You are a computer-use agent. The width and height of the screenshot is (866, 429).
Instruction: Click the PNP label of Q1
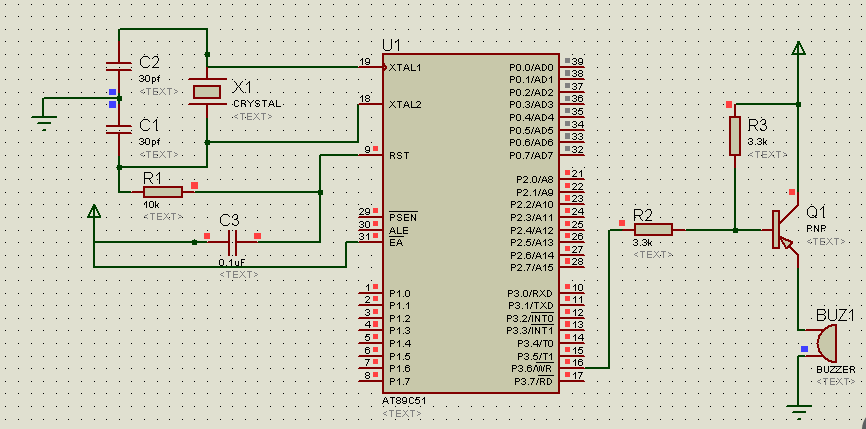(816, 229)
